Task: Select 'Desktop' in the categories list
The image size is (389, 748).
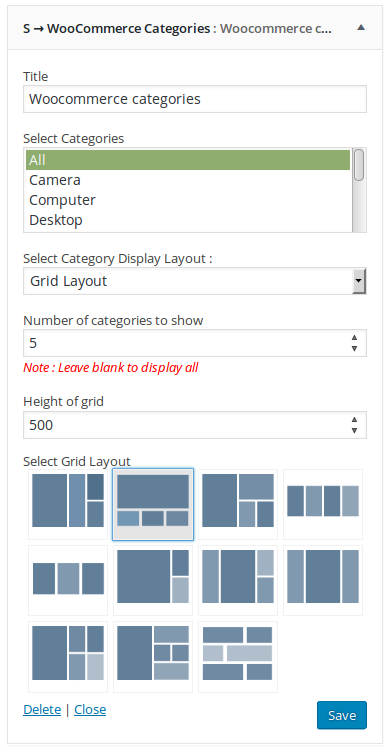Action: click(x=188, y=220)
